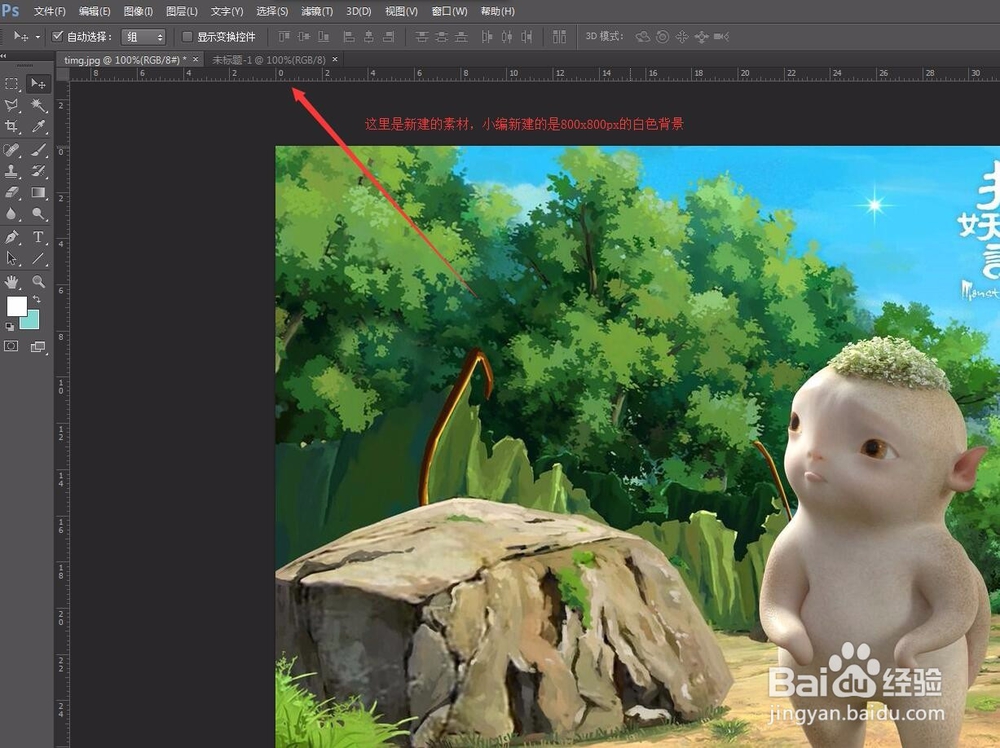Click distribute right edges icon
The image size is (1000, 748).
coord(526,37)
